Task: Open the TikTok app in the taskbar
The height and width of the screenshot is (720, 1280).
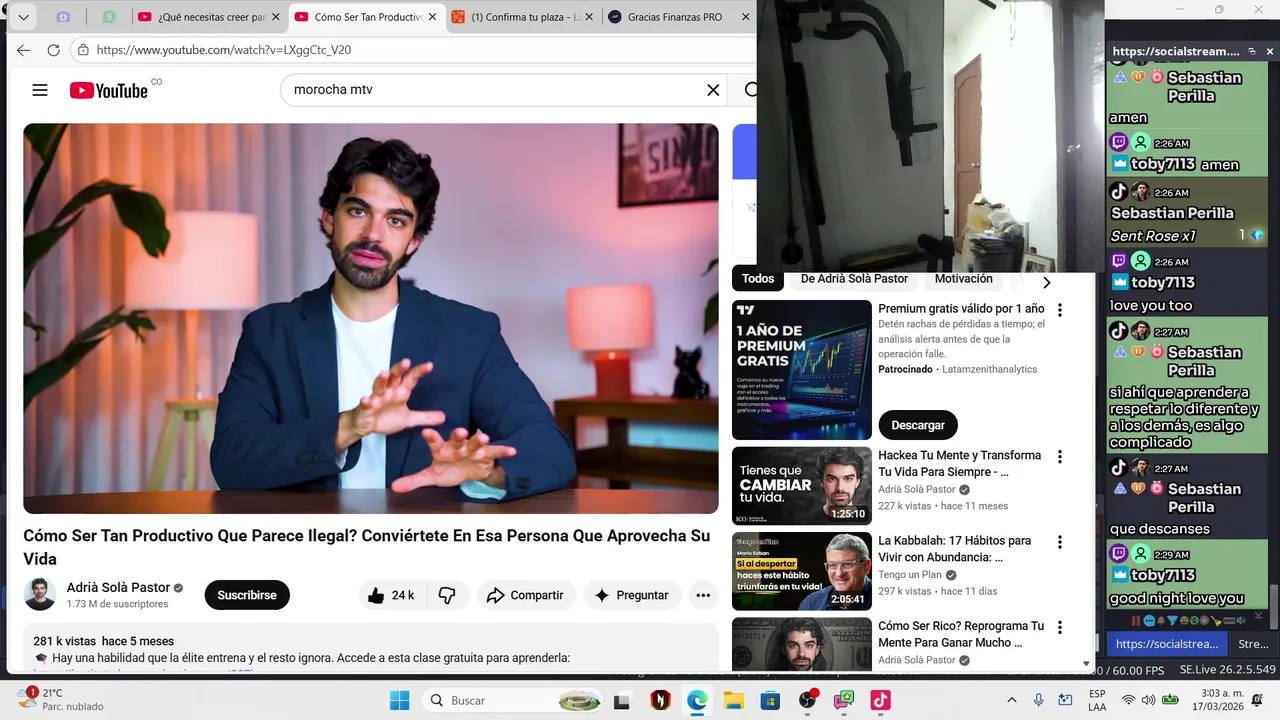Action: pos(880,700)
